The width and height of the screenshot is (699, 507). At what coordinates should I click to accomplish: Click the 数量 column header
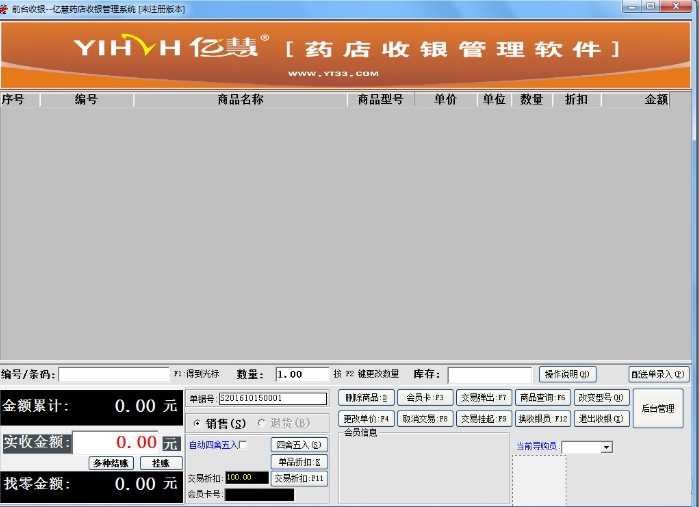tap(532, 99)
